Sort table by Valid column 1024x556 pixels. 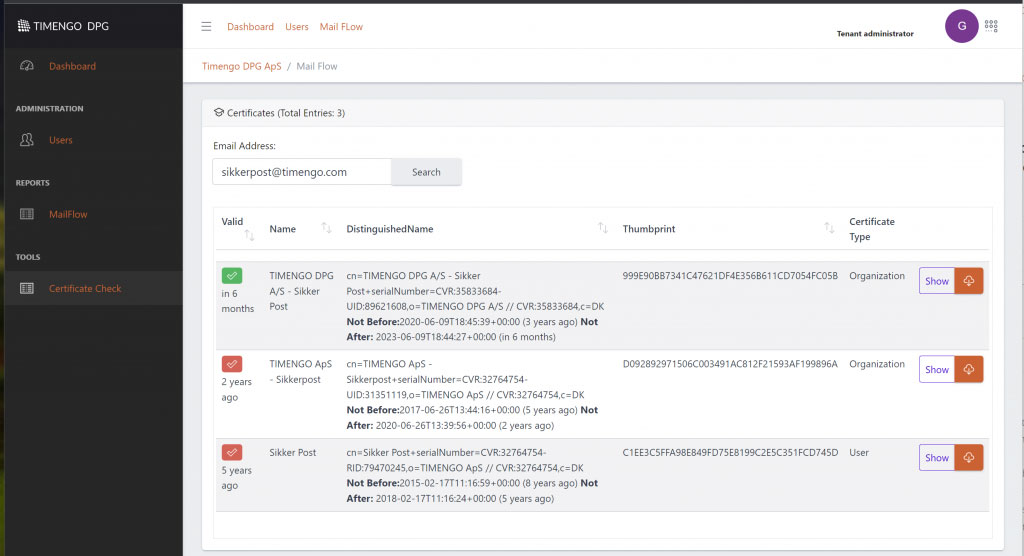click(x=249, y=235)
